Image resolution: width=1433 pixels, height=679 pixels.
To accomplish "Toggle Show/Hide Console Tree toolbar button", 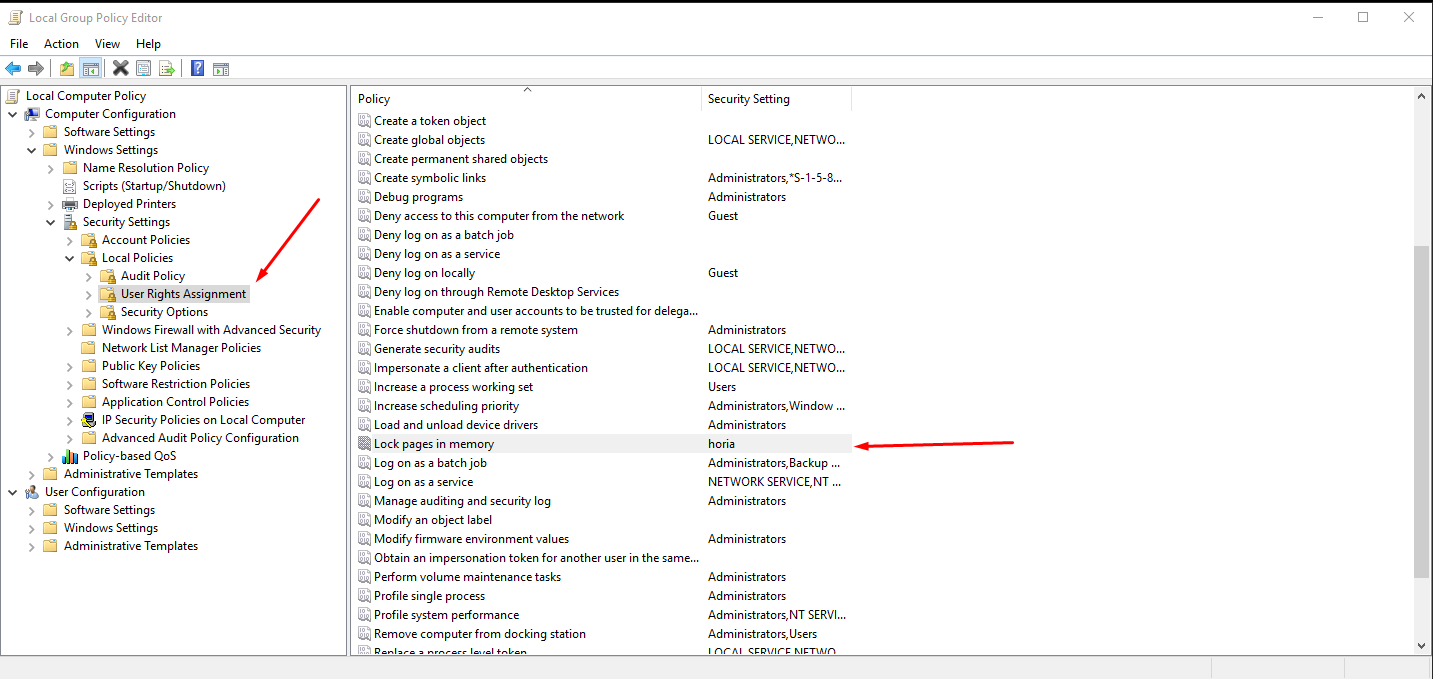I will coord(91,68).
